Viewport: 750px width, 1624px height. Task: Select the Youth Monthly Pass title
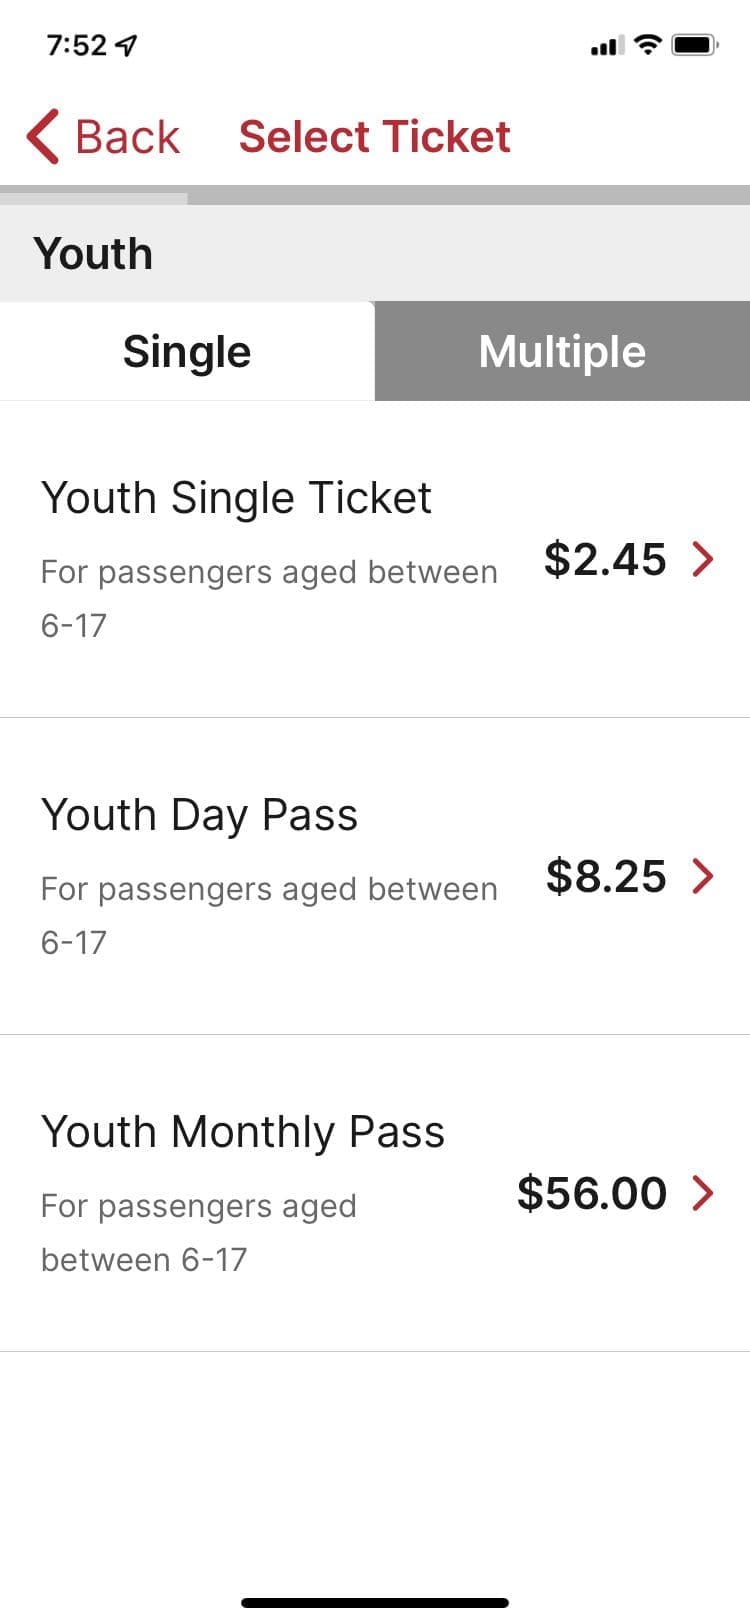[x=243, y=1132]
